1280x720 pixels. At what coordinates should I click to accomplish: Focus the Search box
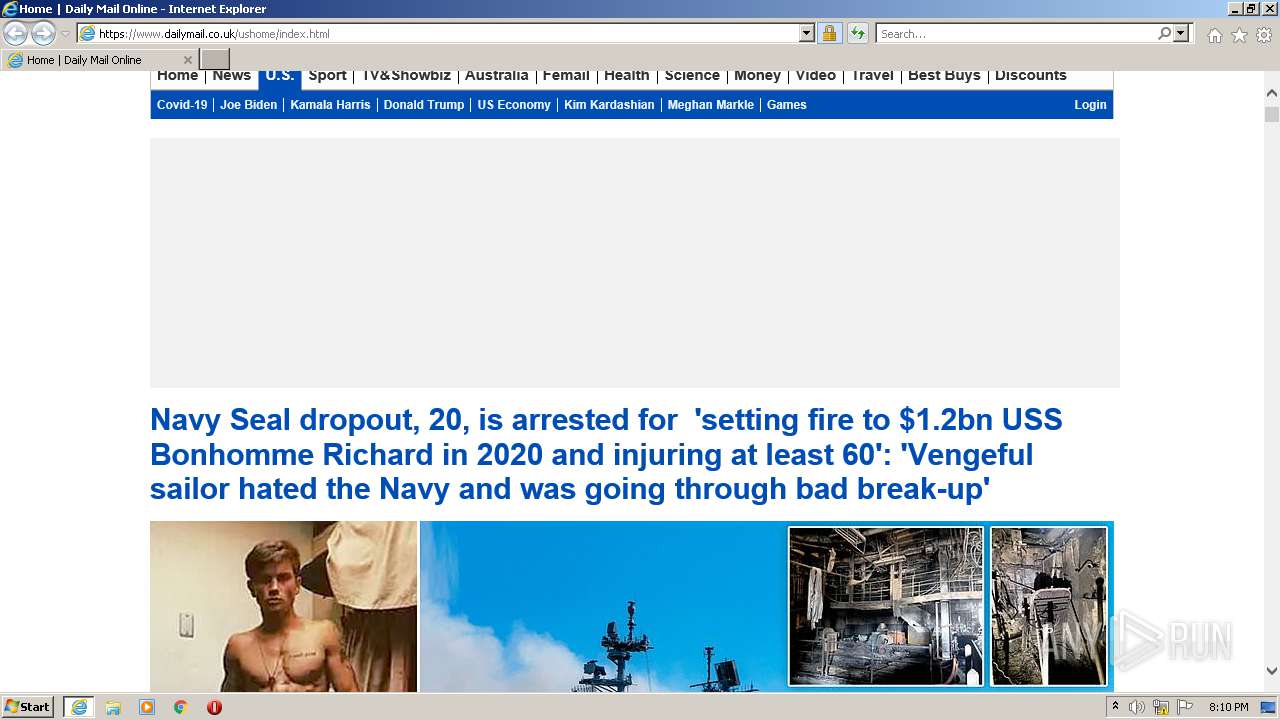[x=1015, y=34]
